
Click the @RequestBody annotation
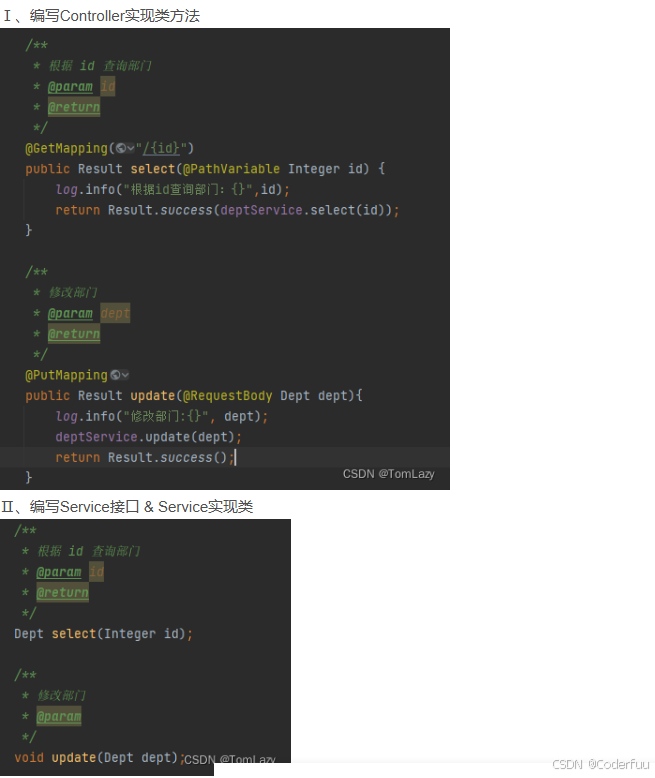[227, 395]
